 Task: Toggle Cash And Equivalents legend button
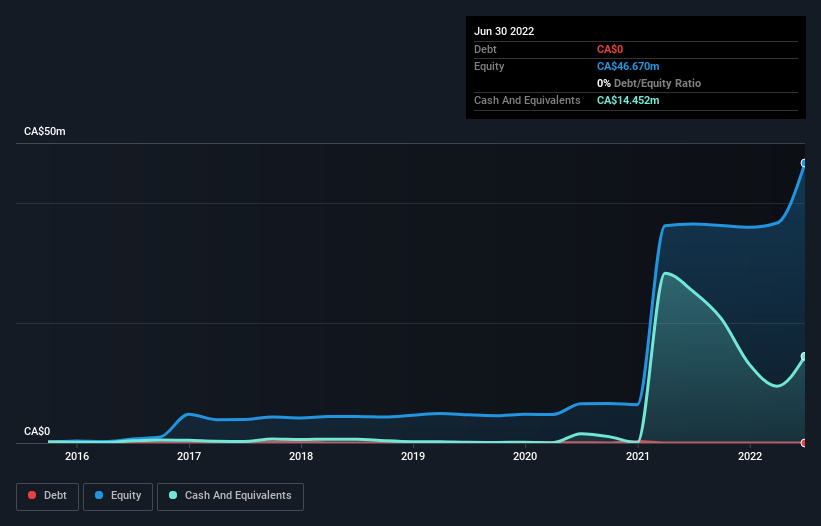(x=230, y=496)
